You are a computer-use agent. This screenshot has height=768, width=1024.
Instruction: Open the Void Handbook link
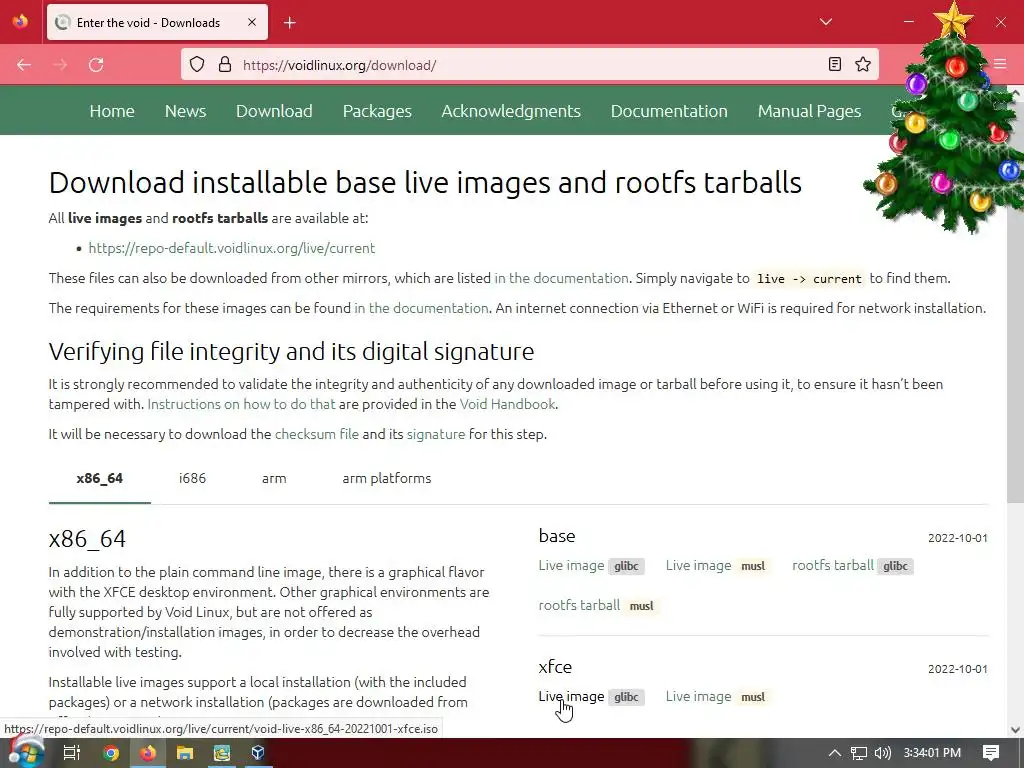click(507, 404)
